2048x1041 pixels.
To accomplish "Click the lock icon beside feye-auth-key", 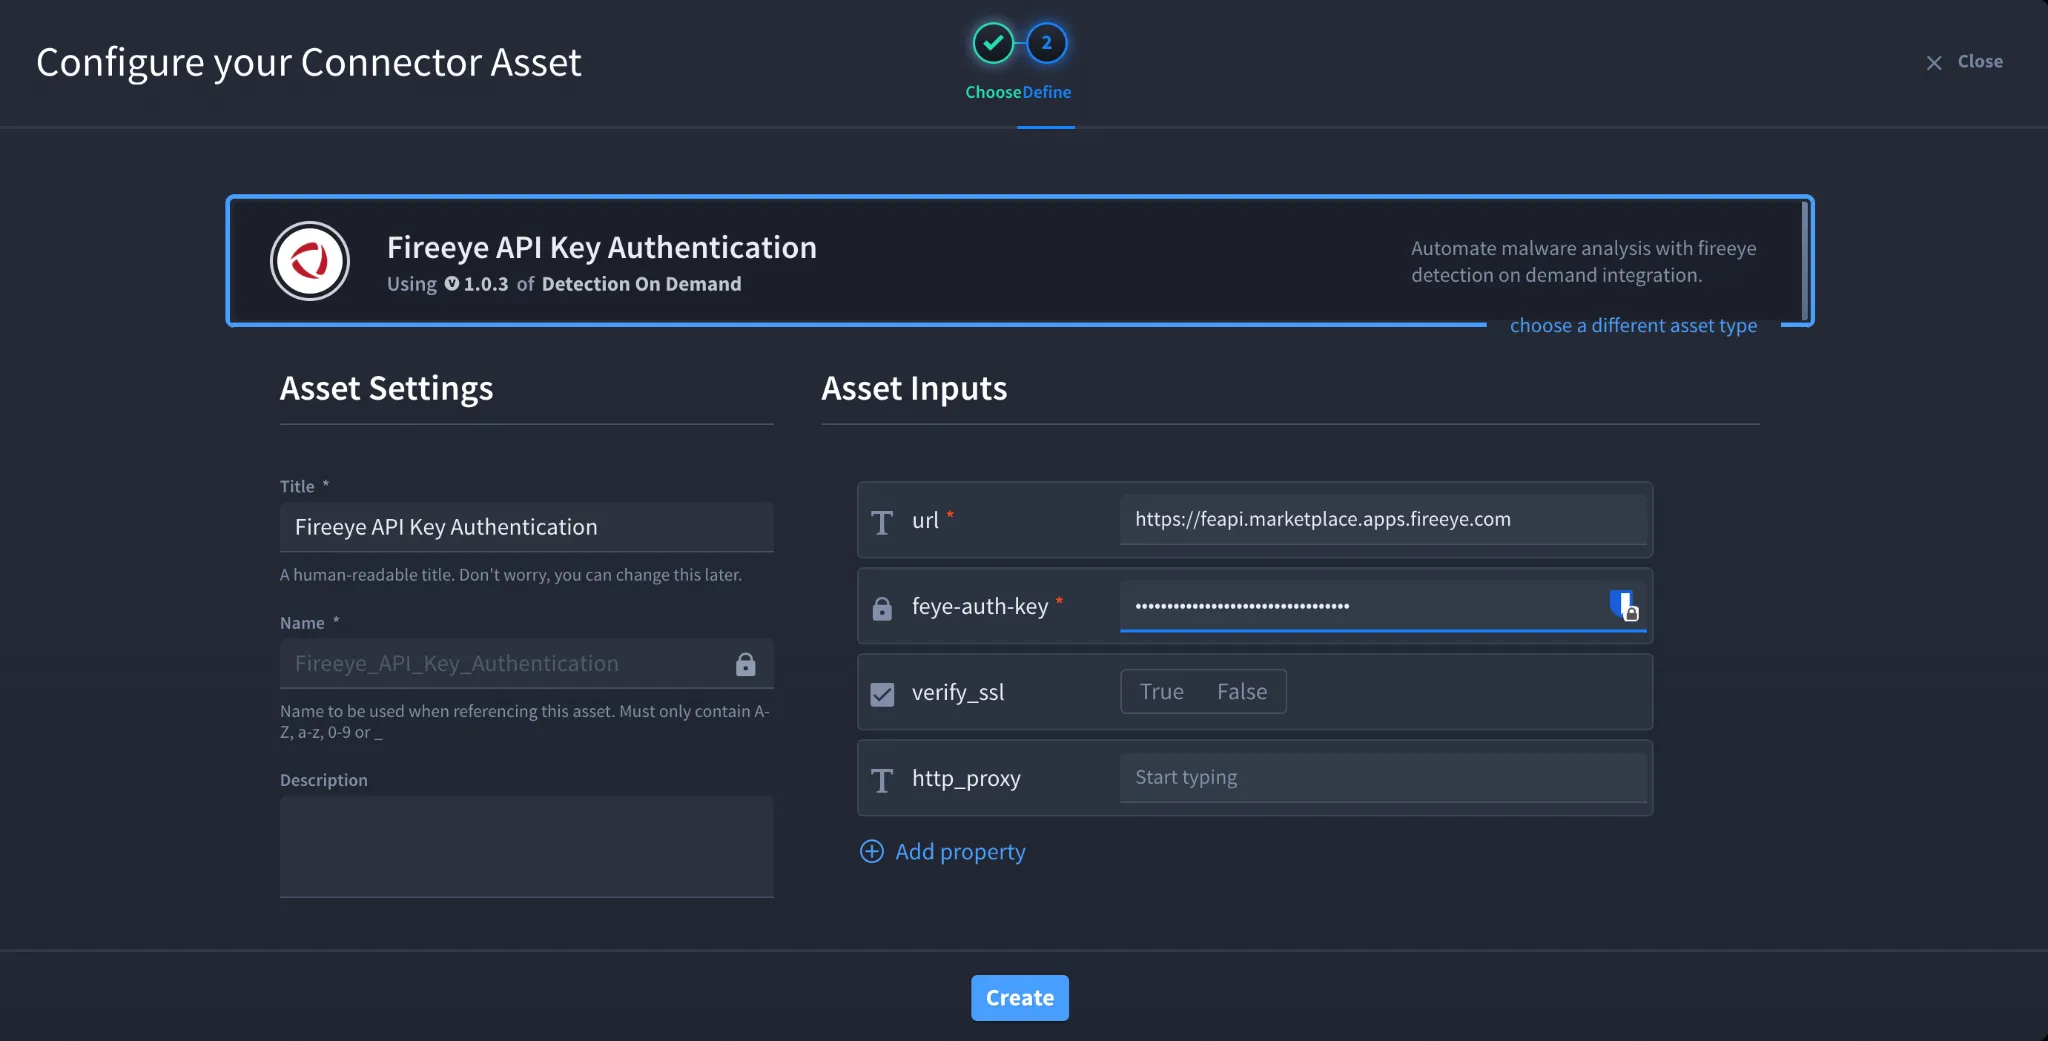I will pos(882,608).
